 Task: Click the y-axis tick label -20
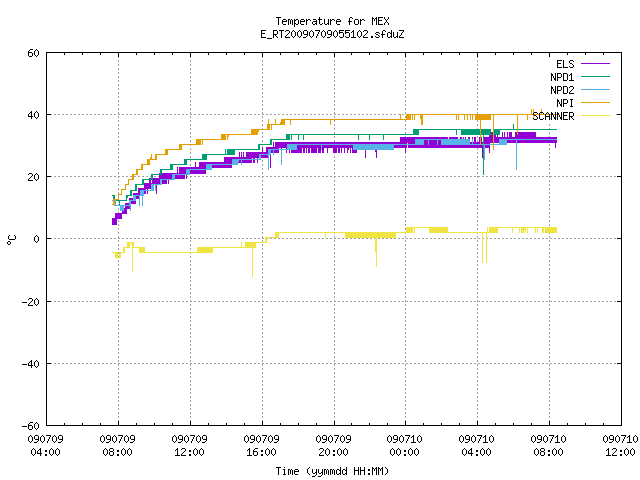pyautogui.click(x=31, y=302)
